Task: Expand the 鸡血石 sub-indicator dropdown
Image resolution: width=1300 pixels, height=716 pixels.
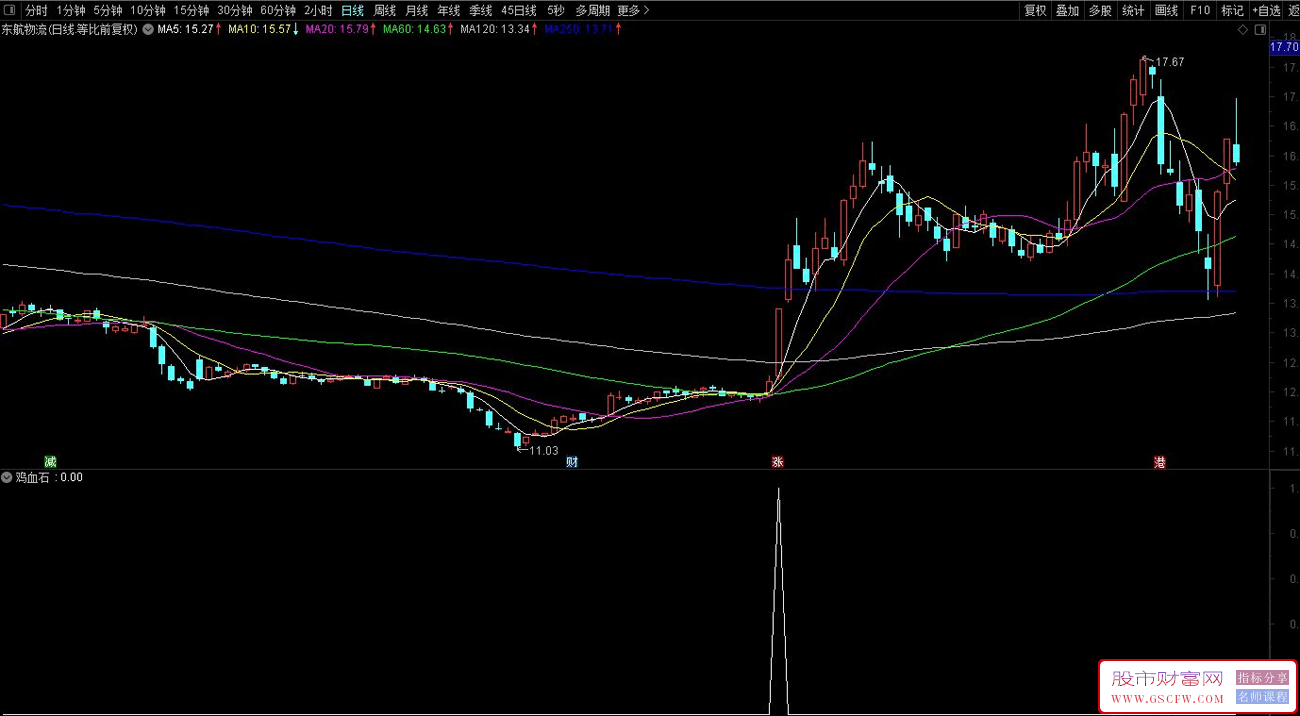Action: (7, 477)
